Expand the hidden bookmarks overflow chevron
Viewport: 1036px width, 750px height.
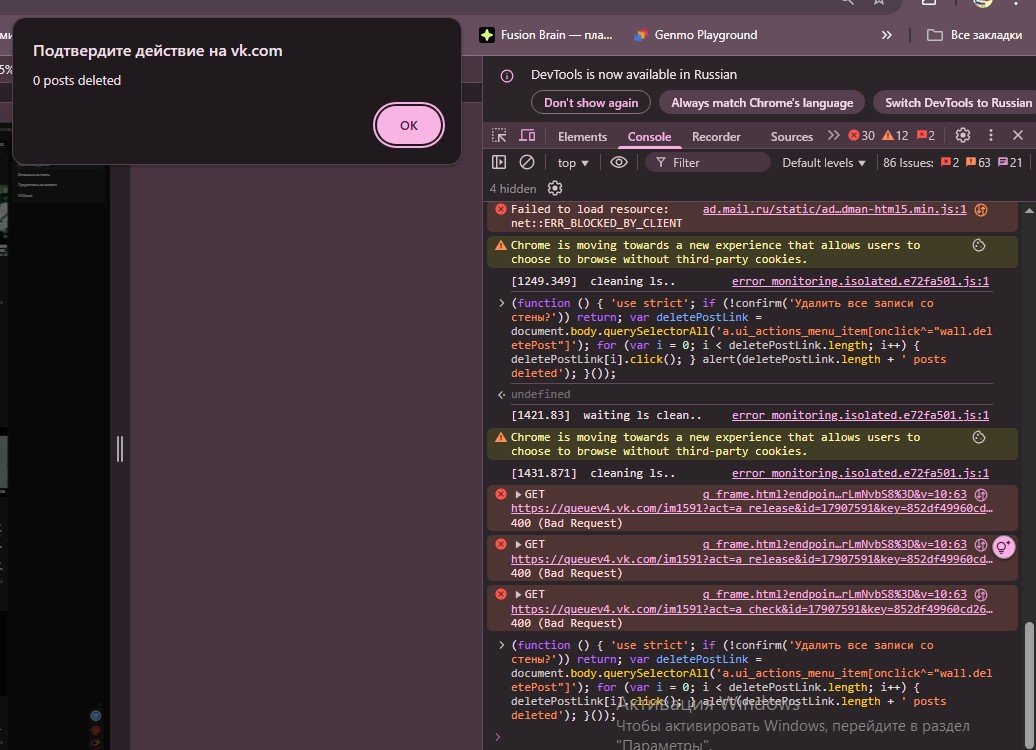point(887,35)
